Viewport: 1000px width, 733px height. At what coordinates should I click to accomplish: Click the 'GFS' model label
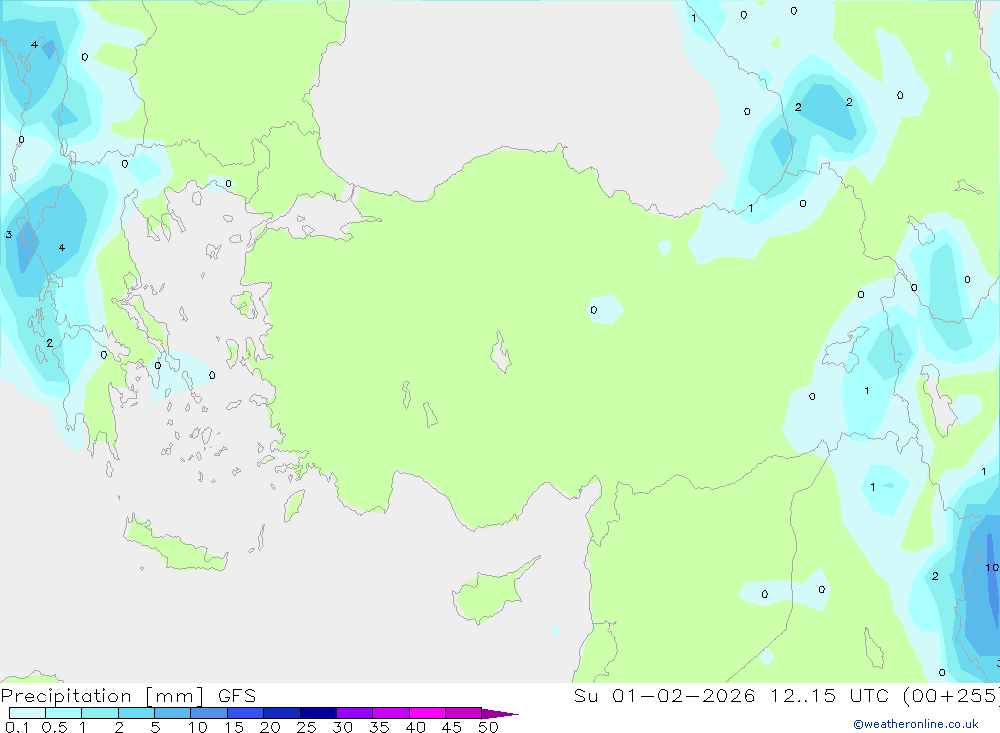pyautogui.click(x=237, y=696)
